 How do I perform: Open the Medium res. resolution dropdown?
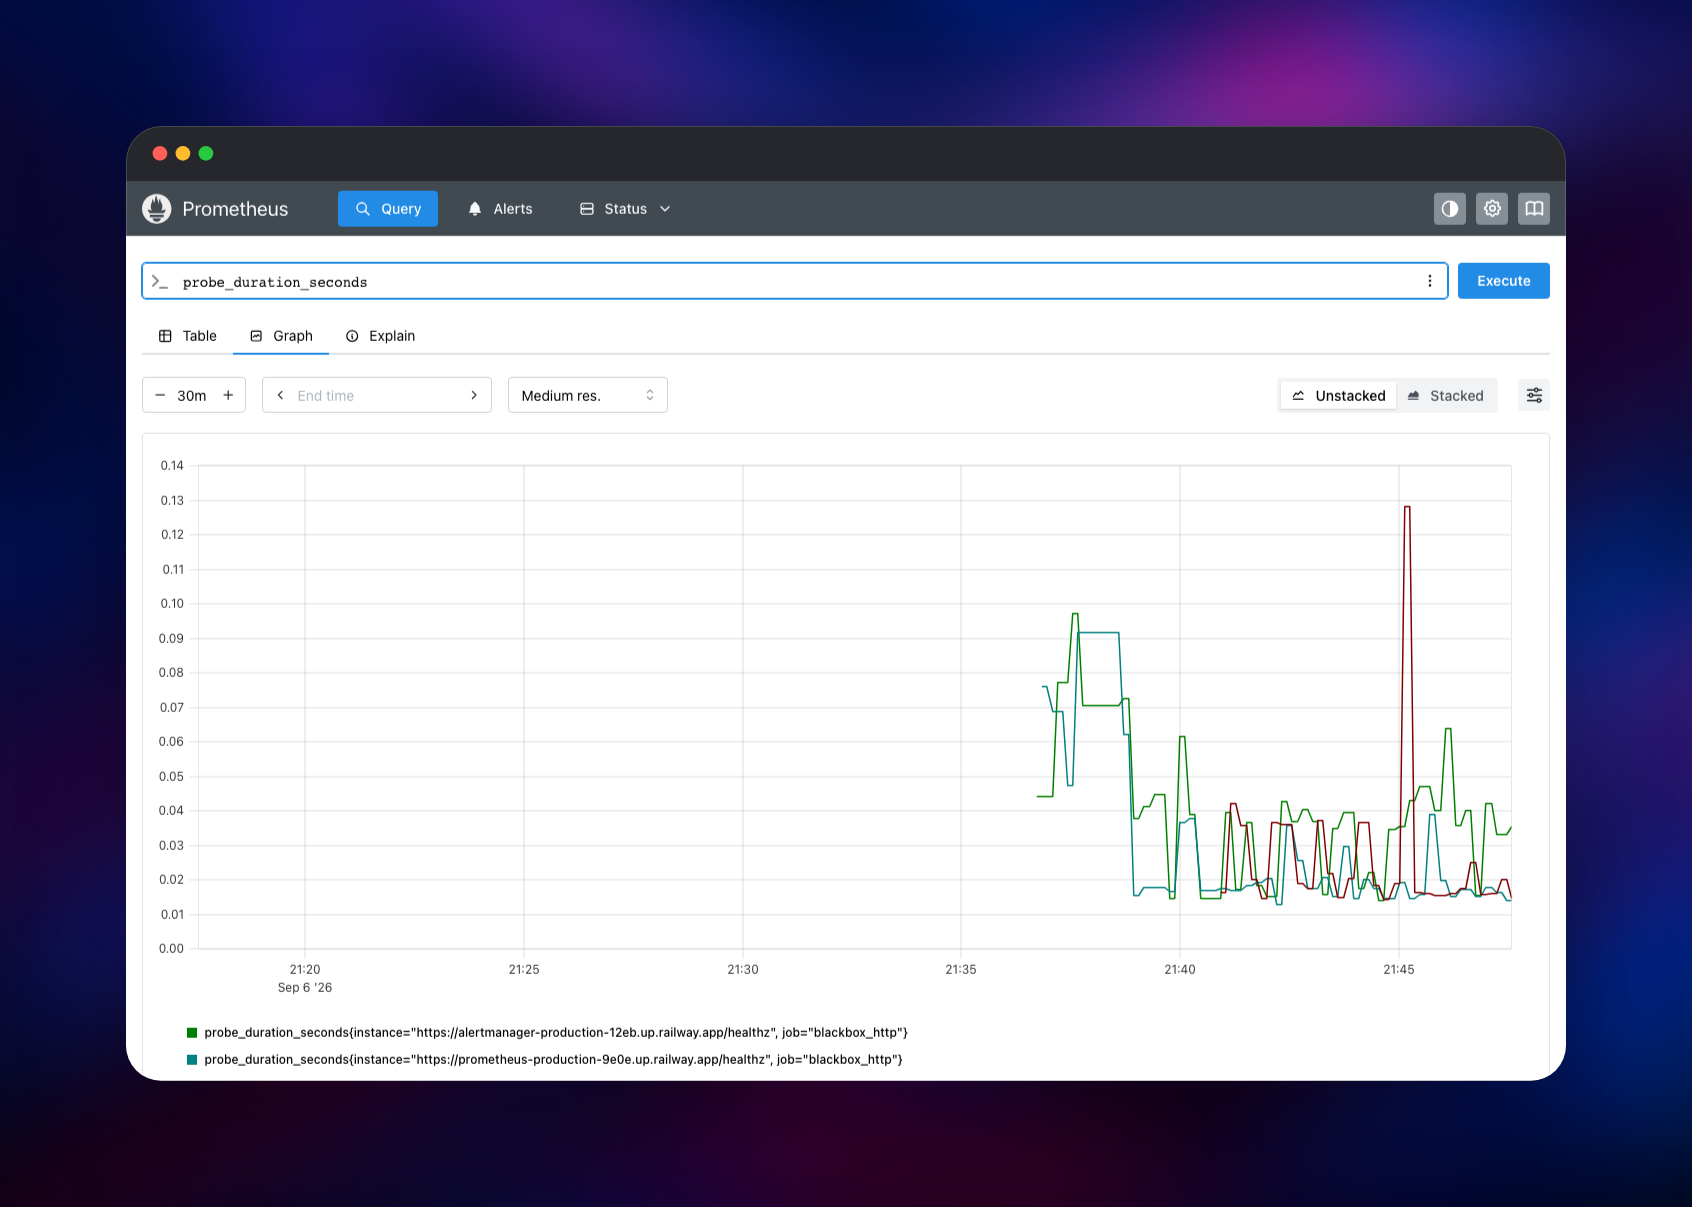point(588,395)
